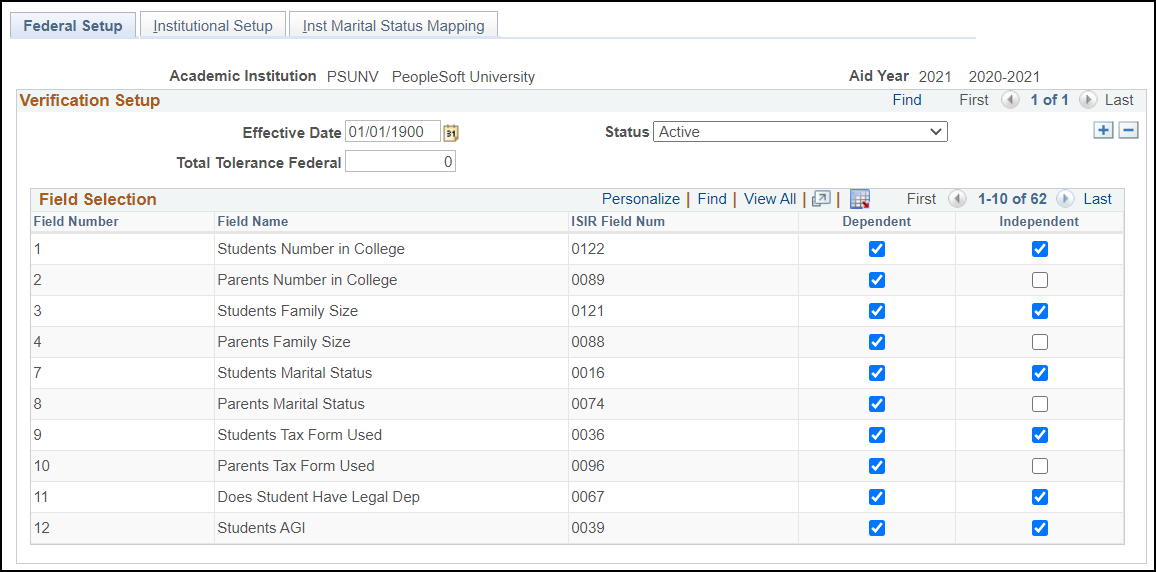The width and height of the screenshot is (1156, 572).
Task: Download Field Selection grid to spreadsheet
Action: pos(860,199)
